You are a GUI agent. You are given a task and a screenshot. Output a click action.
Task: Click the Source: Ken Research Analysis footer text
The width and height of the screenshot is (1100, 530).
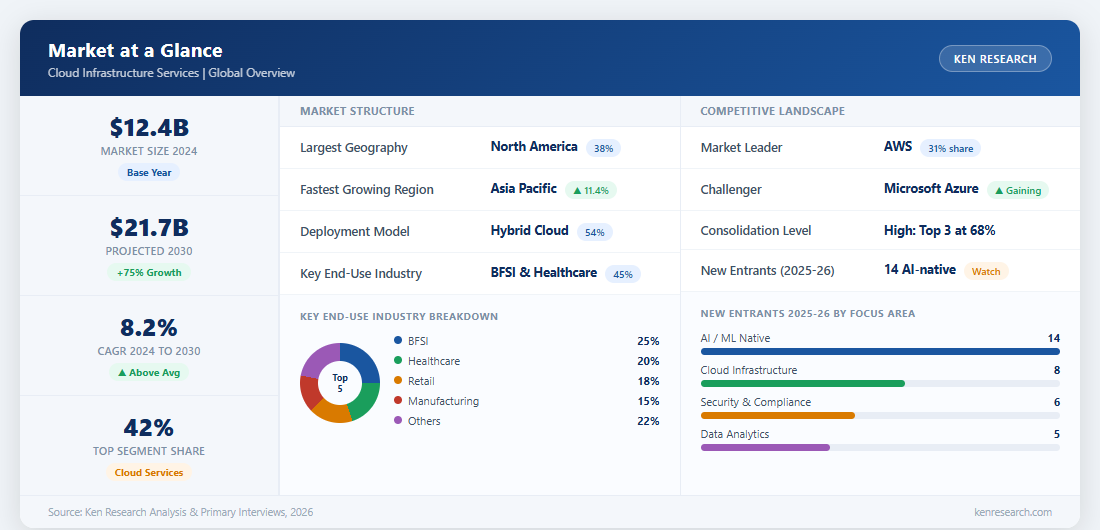180,512
